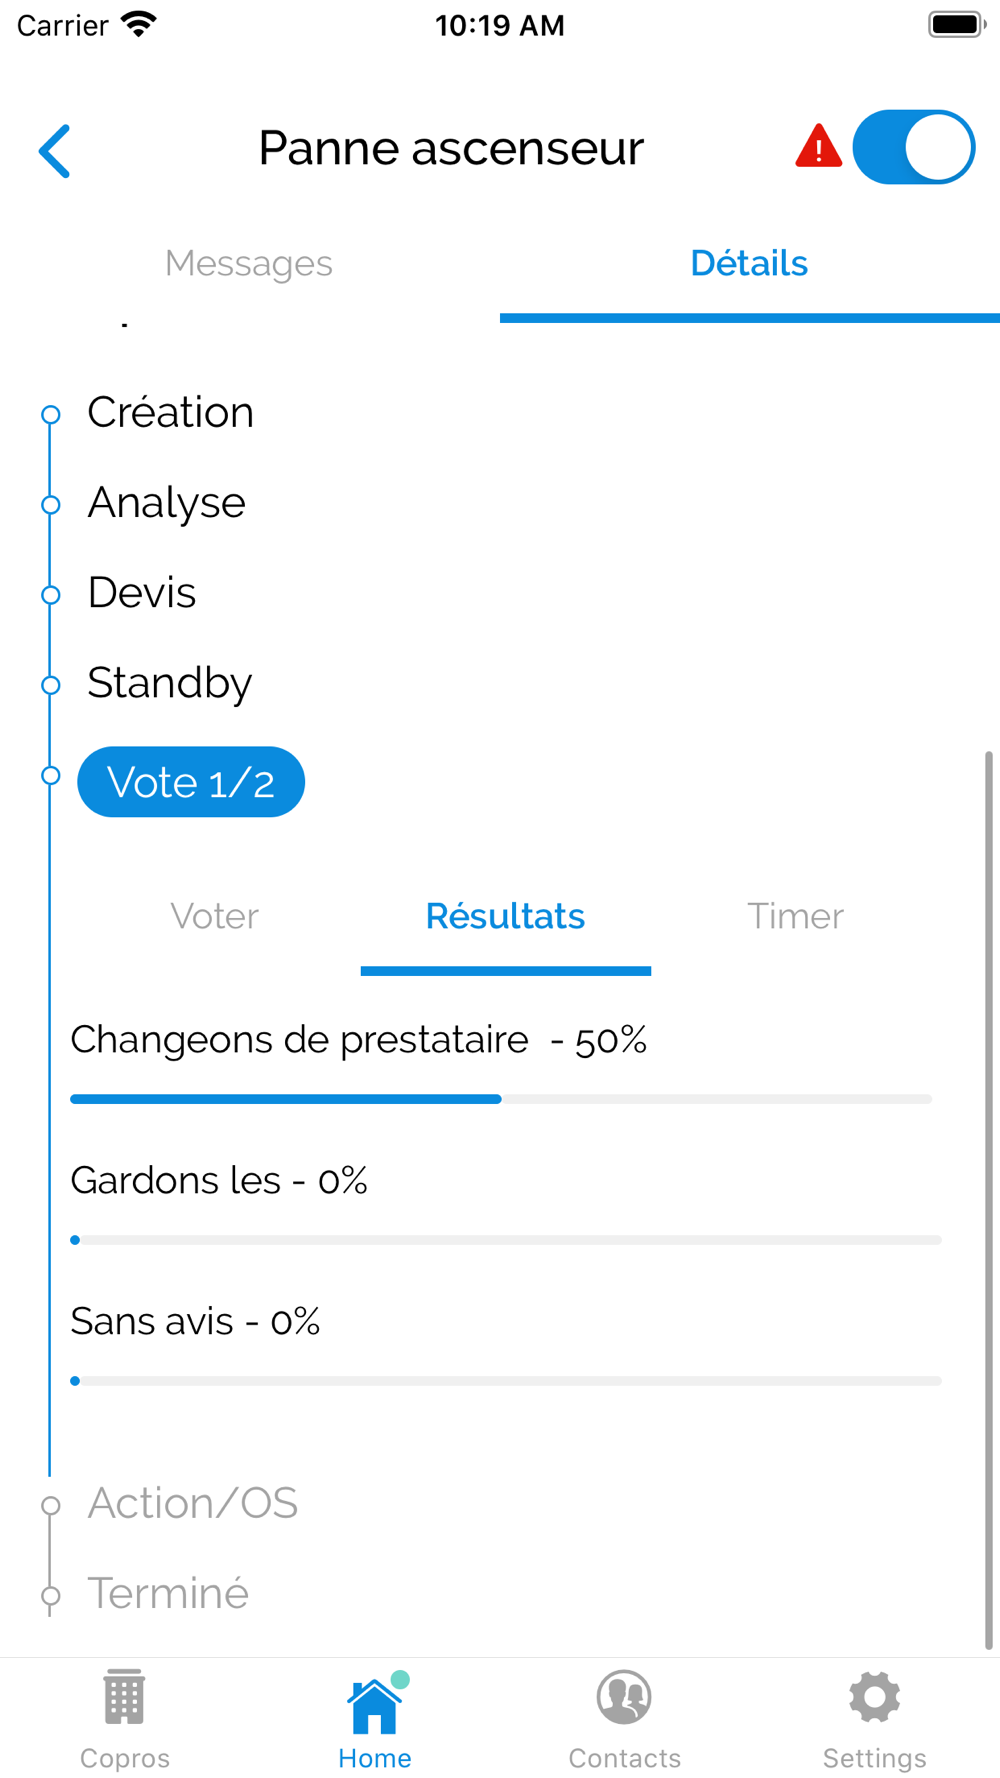The height and width of the screenshot is (1778, 1000).
Task: Switch to the Timer sub-tab
Action: (x=795, y=916)
